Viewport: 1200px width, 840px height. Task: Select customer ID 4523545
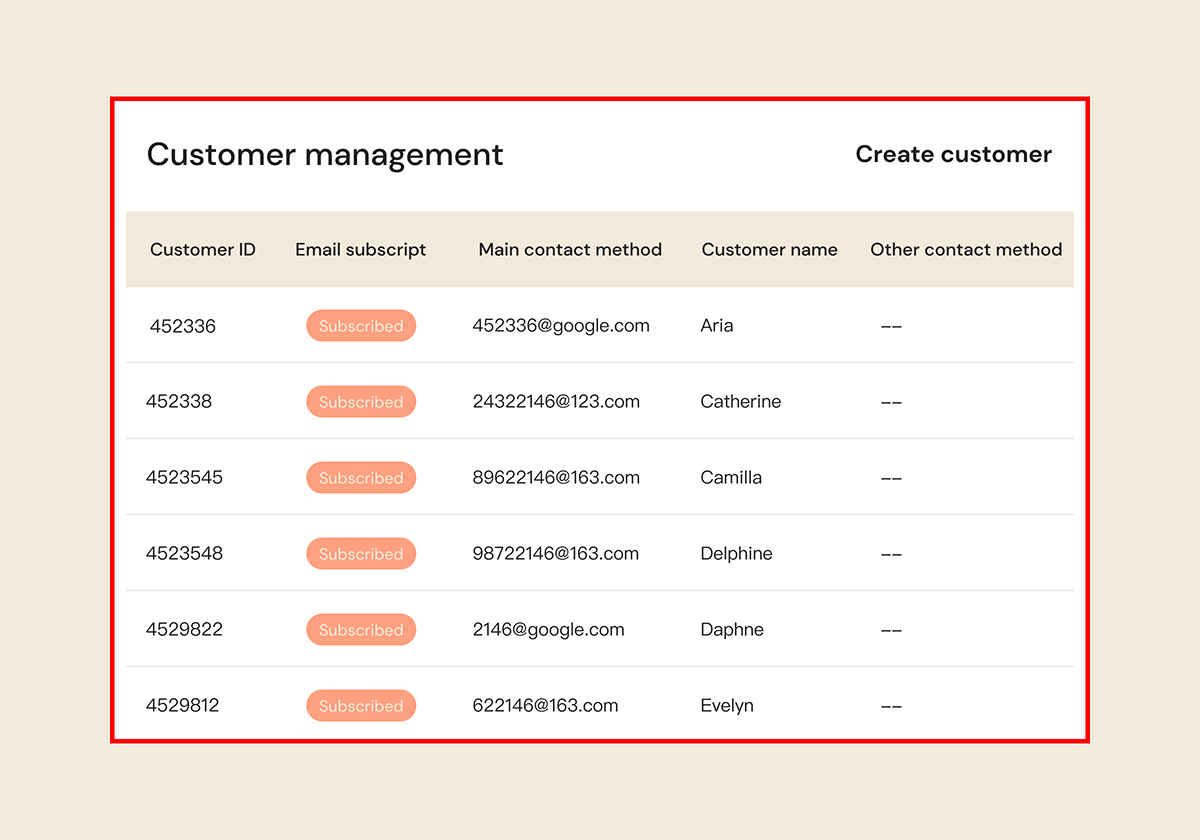coord(184,478)
